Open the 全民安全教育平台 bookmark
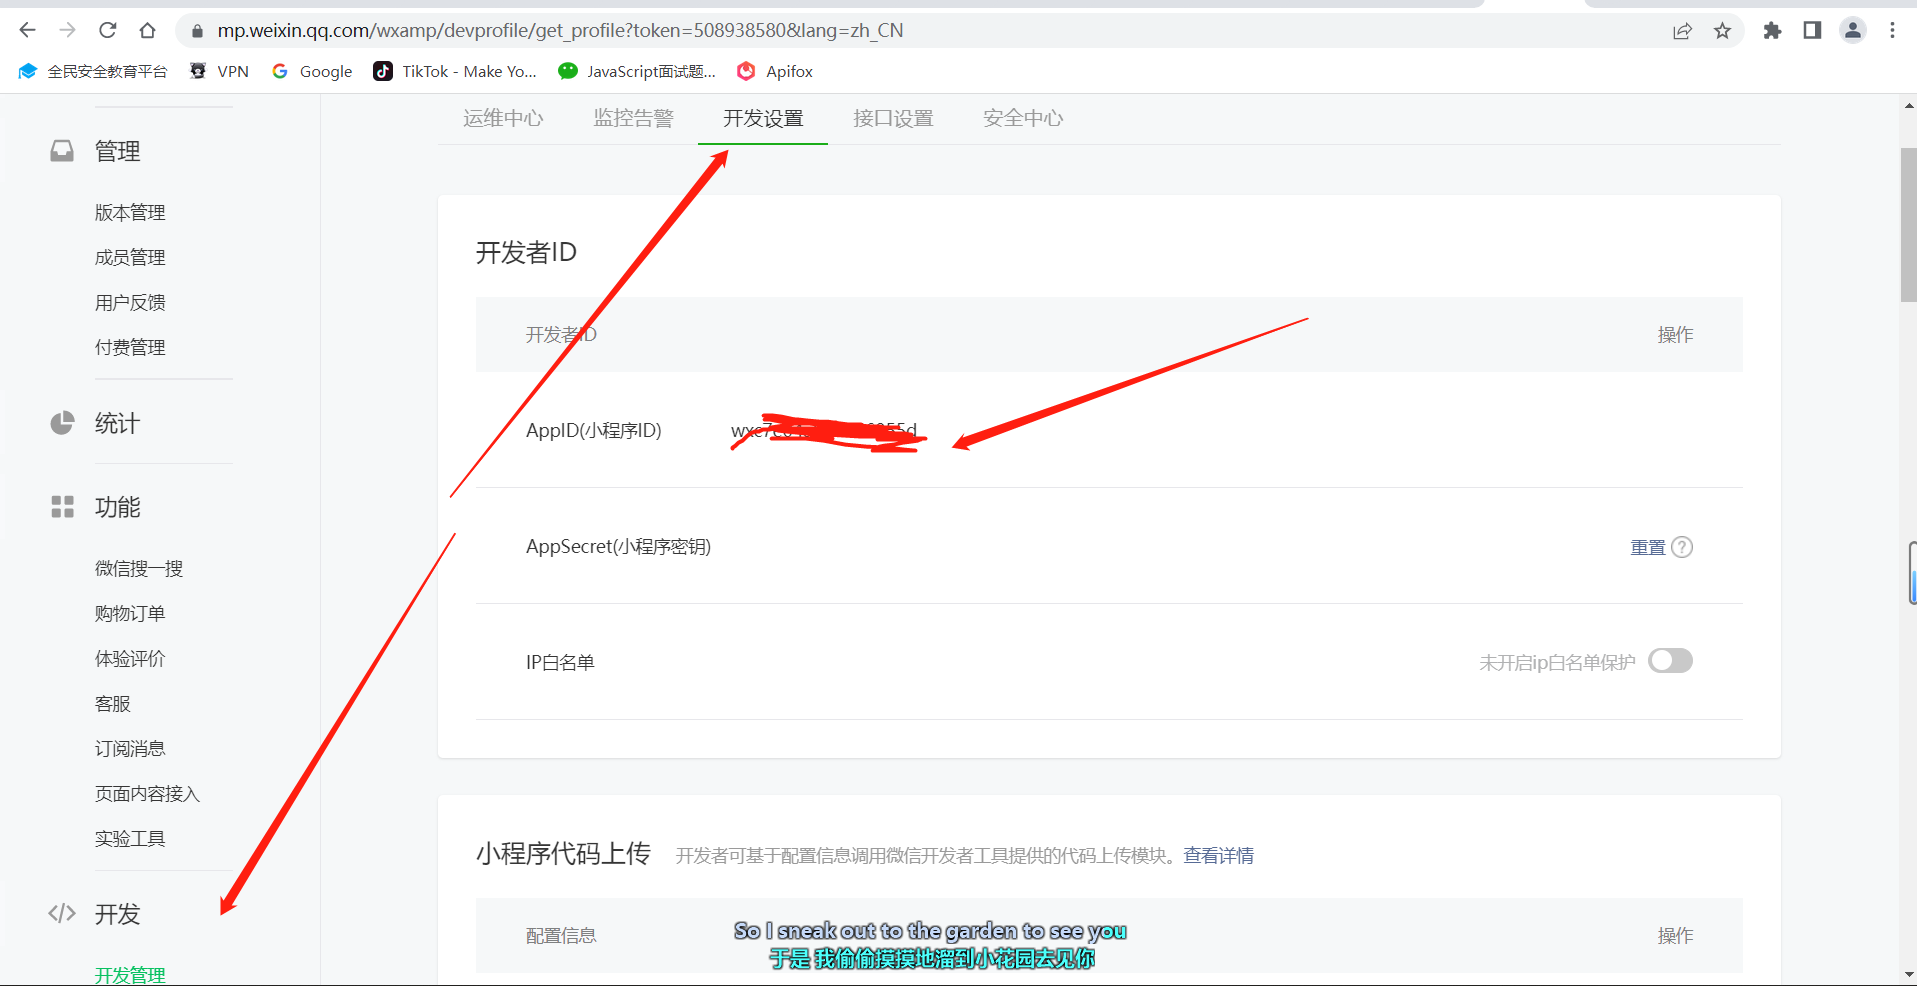 (x=93, y=71)
